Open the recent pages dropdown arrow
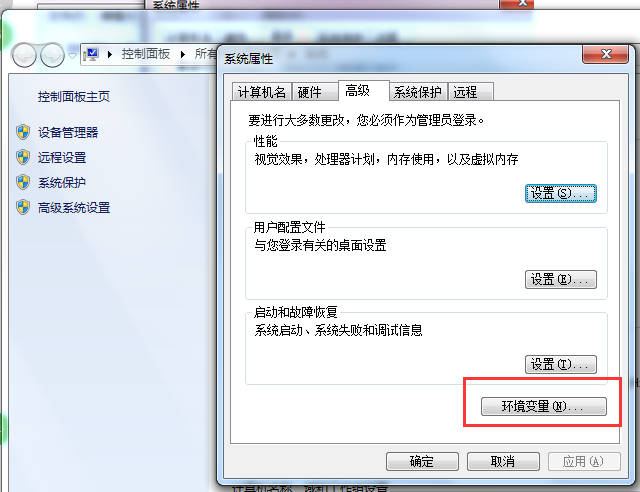Screen dimensions: 640x492 (72, 55)
